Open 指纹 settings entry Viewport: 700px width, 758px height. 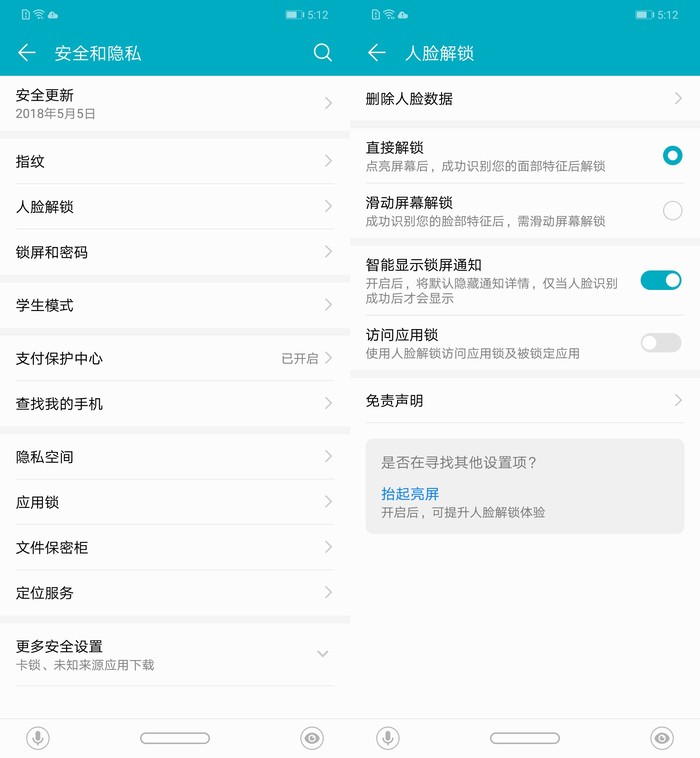pyautogui.click(x=174, y=161)
